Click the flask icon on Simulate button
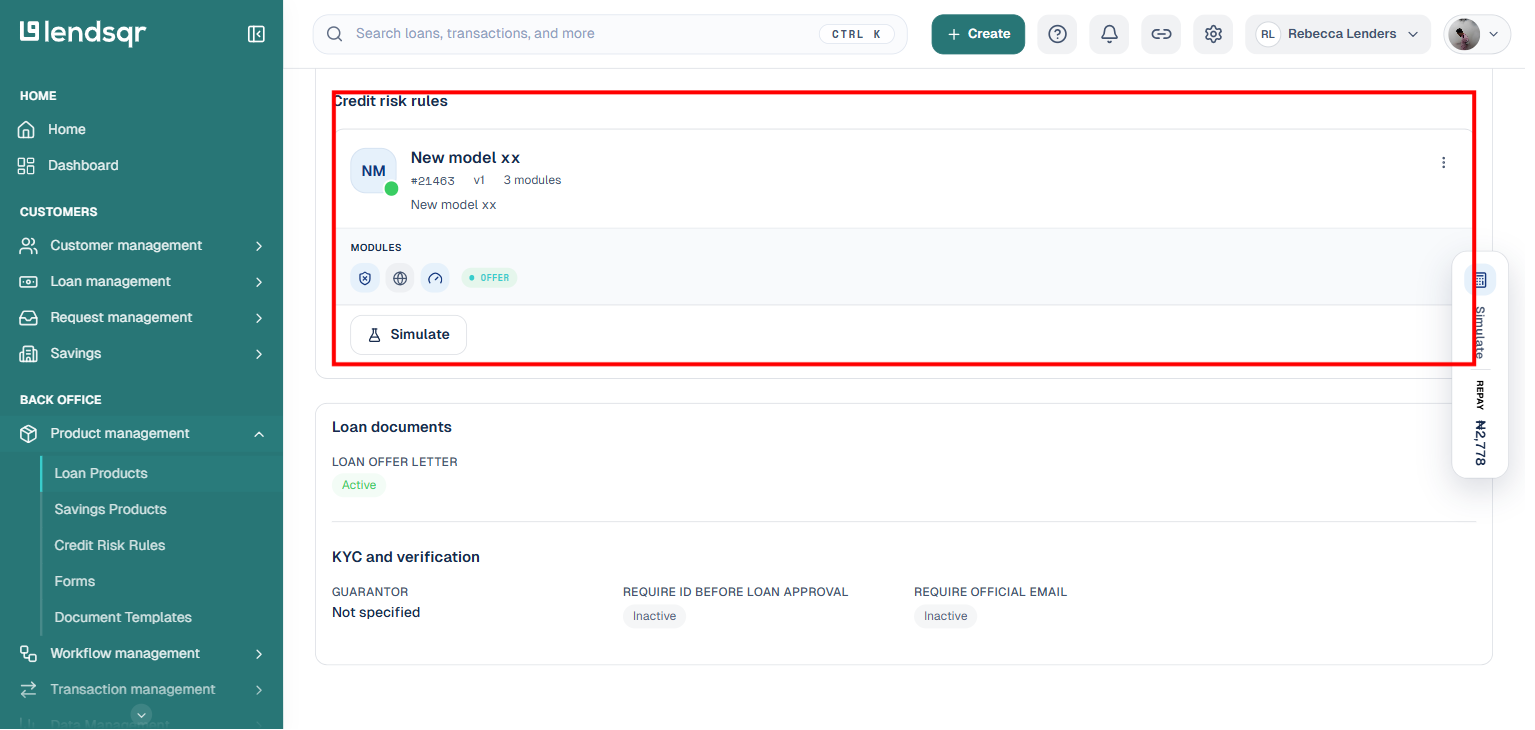 click(375, 335)
